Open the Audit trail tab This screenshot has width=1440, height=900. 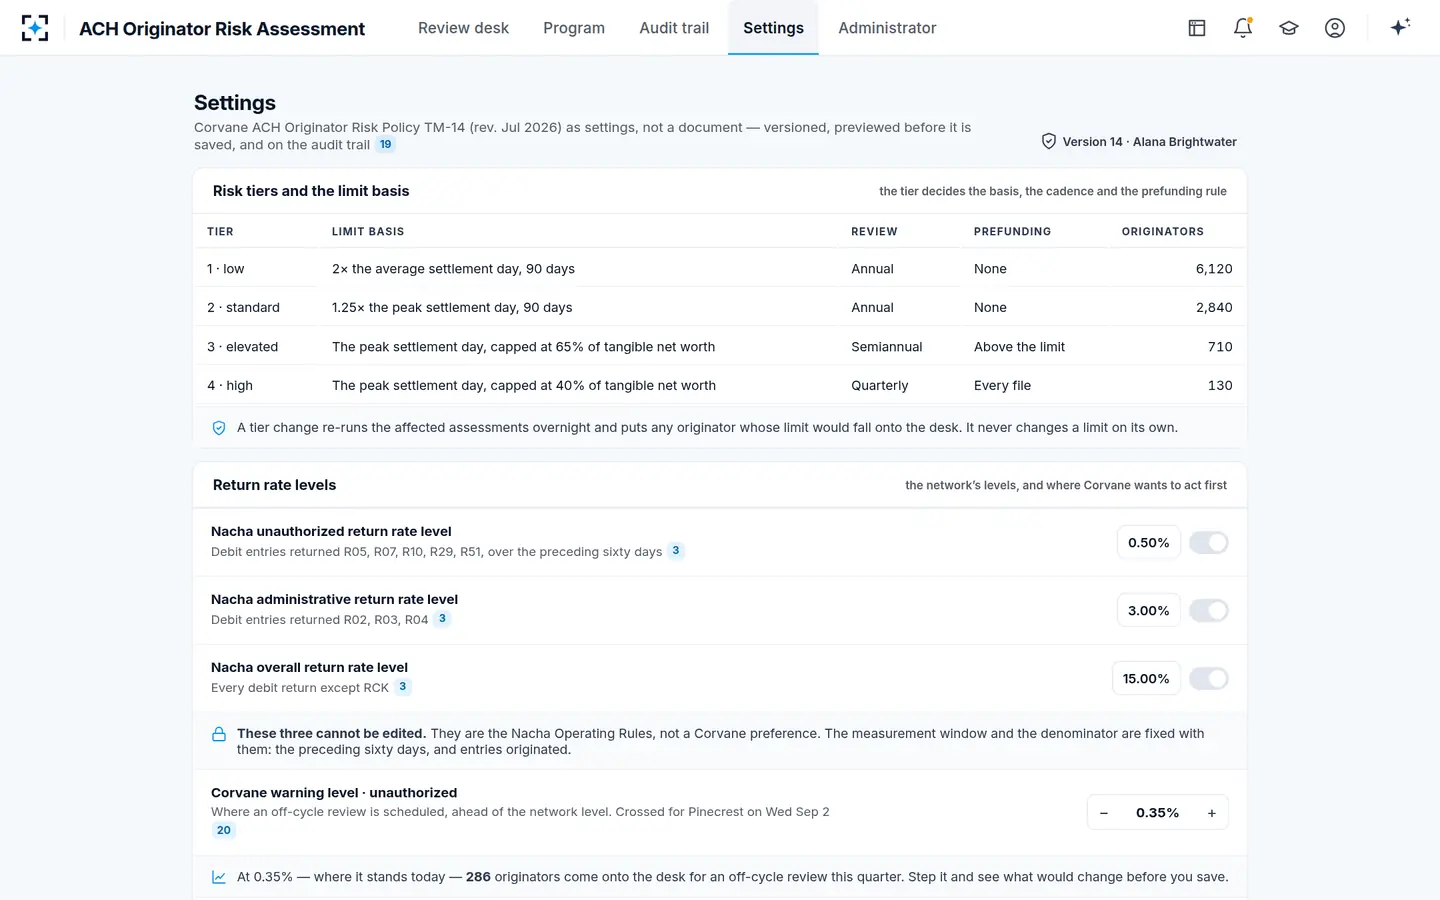point(674,28)
